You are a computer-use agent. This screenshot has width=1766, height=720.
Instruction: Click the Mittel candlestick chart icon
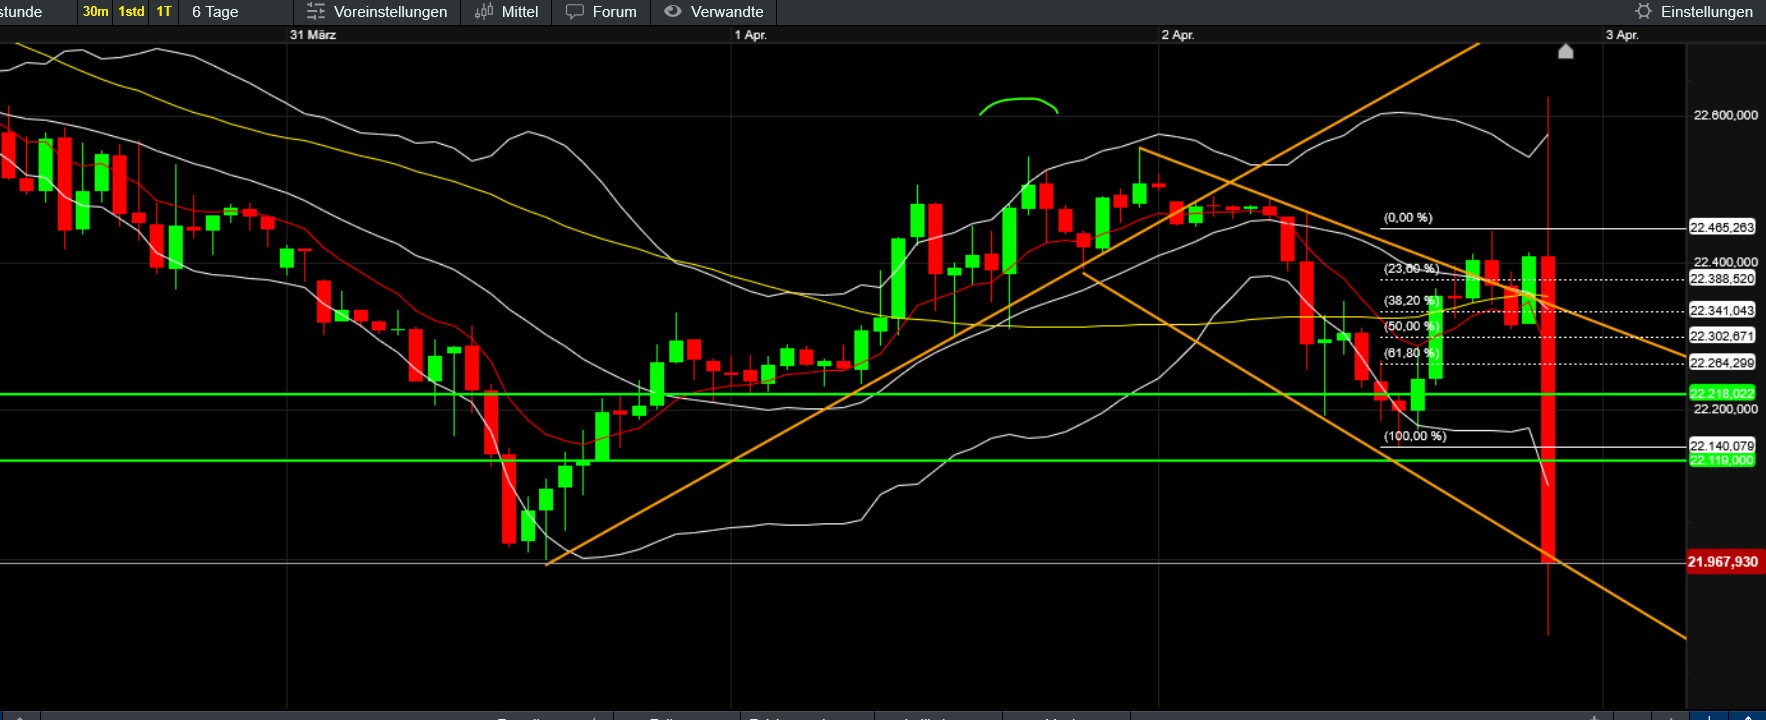pyautogui.click(x=484, y=12)
